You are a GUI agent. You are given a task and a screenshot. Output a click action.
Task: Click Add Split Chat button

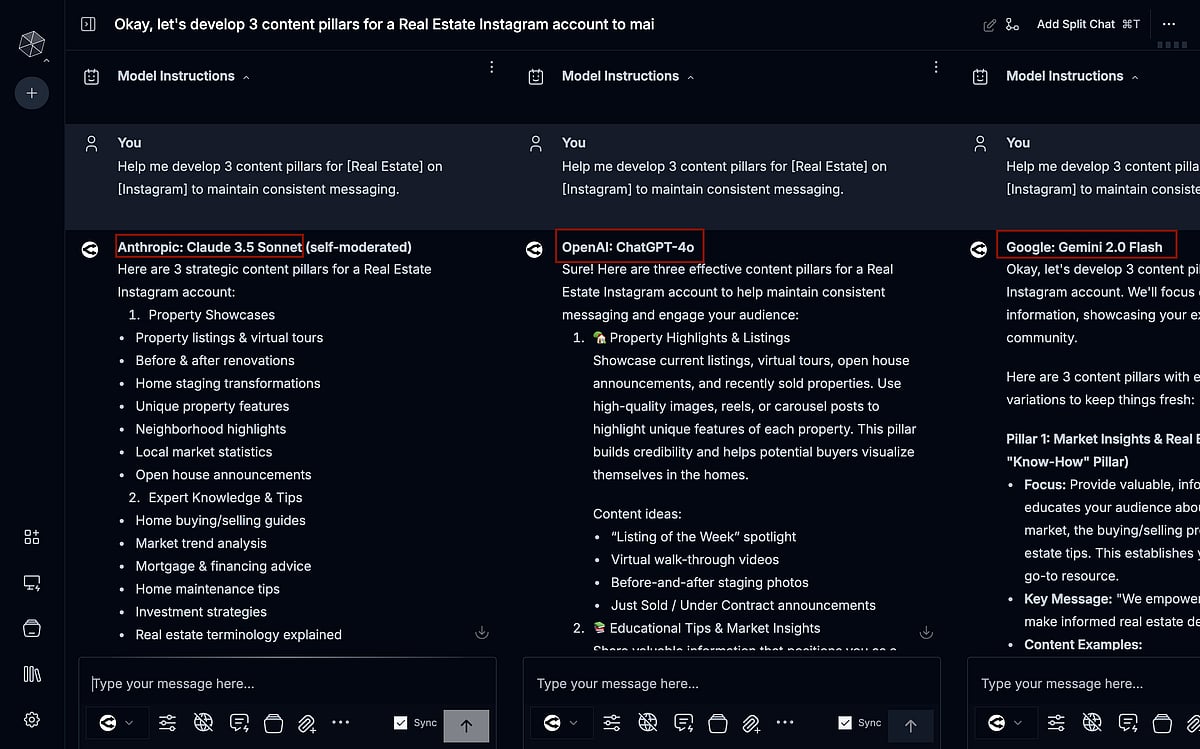pyautogui.click(x=1087, y=24)
